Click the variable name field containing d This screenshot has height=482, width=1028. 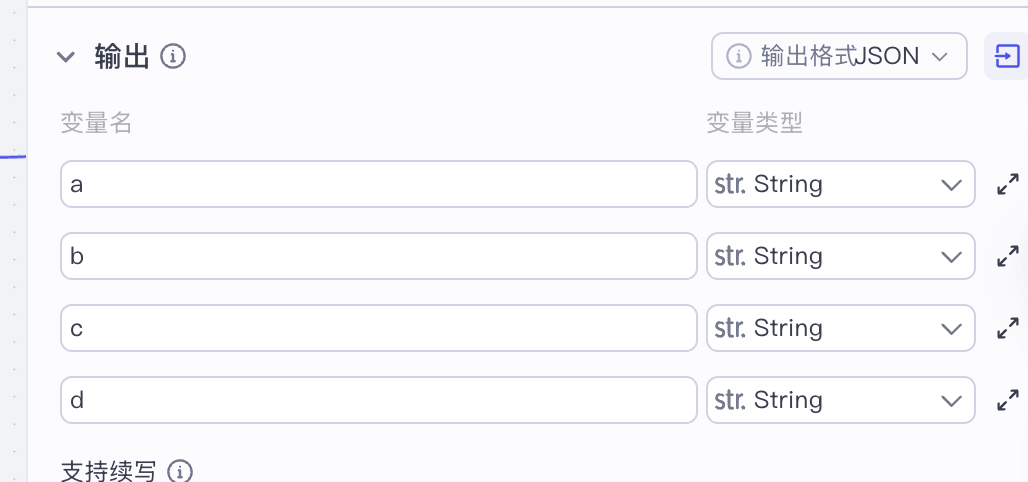378,401
